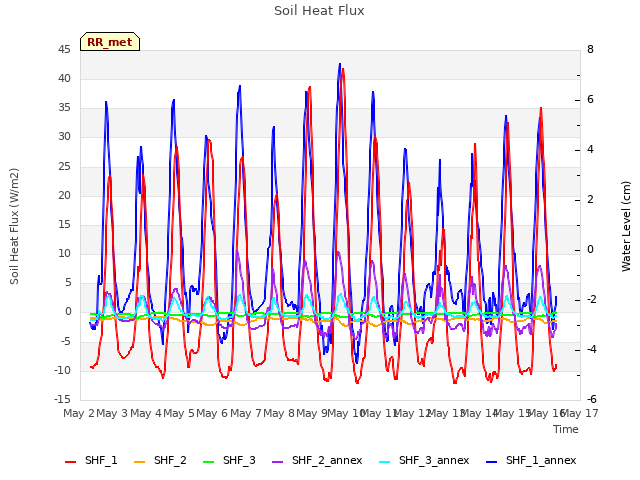Click the -6 right y-axis tick label
Viewport: 640px width, 480px height.
click(x=592, y=399)
